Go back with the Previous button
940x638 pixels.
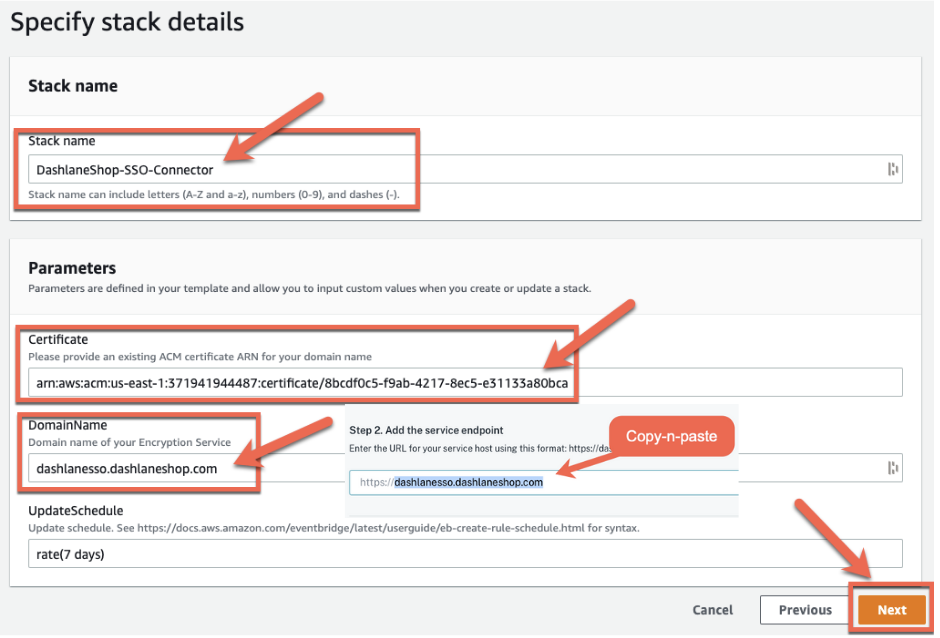point(805,610)
